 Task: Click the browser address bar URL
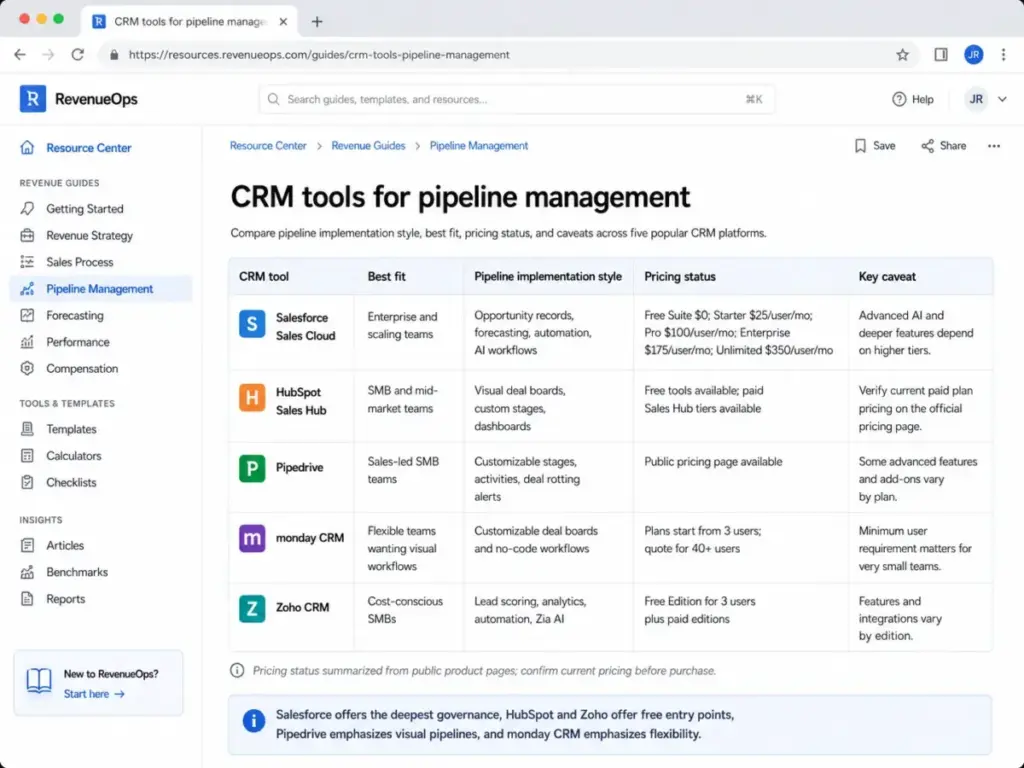(x=319, y=55)
